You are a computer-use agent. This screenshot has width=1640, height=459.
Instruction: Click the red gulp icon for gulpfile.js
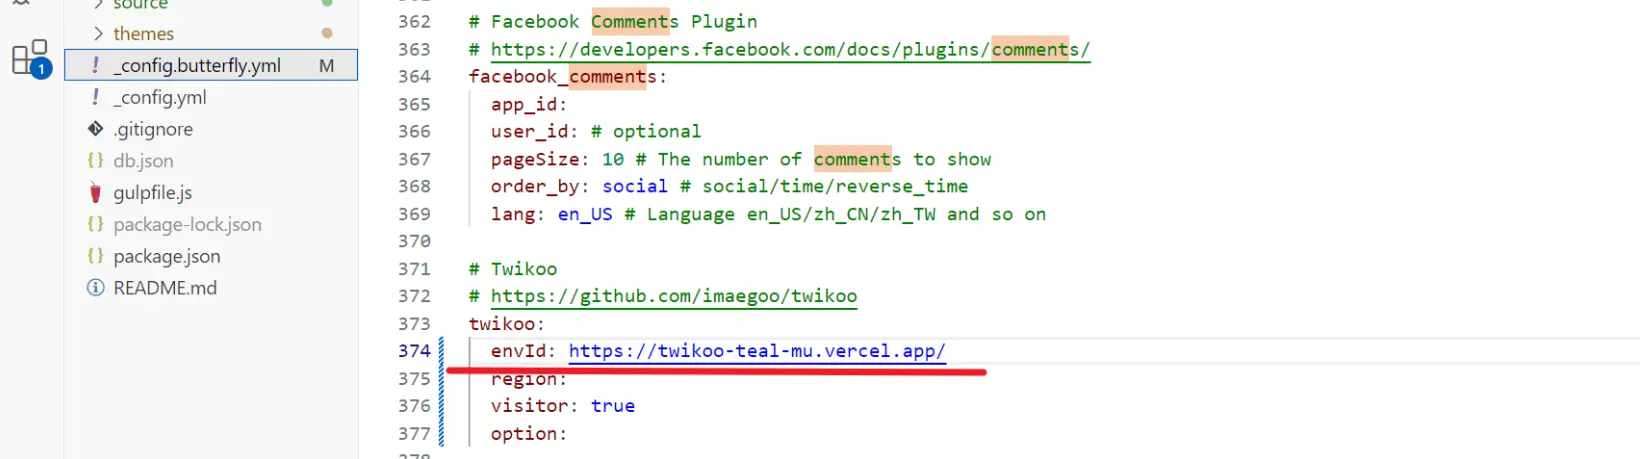click(x=95, y=193)
